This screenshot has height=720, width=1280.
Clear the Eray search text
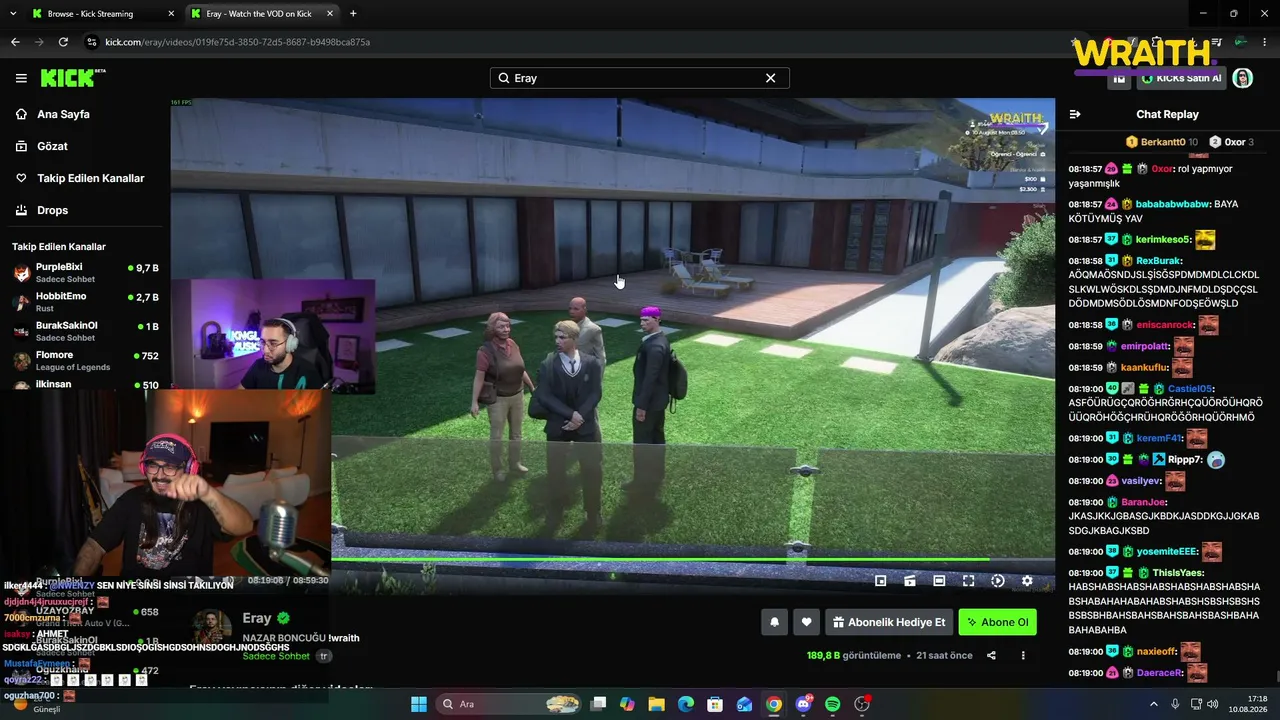770,78
